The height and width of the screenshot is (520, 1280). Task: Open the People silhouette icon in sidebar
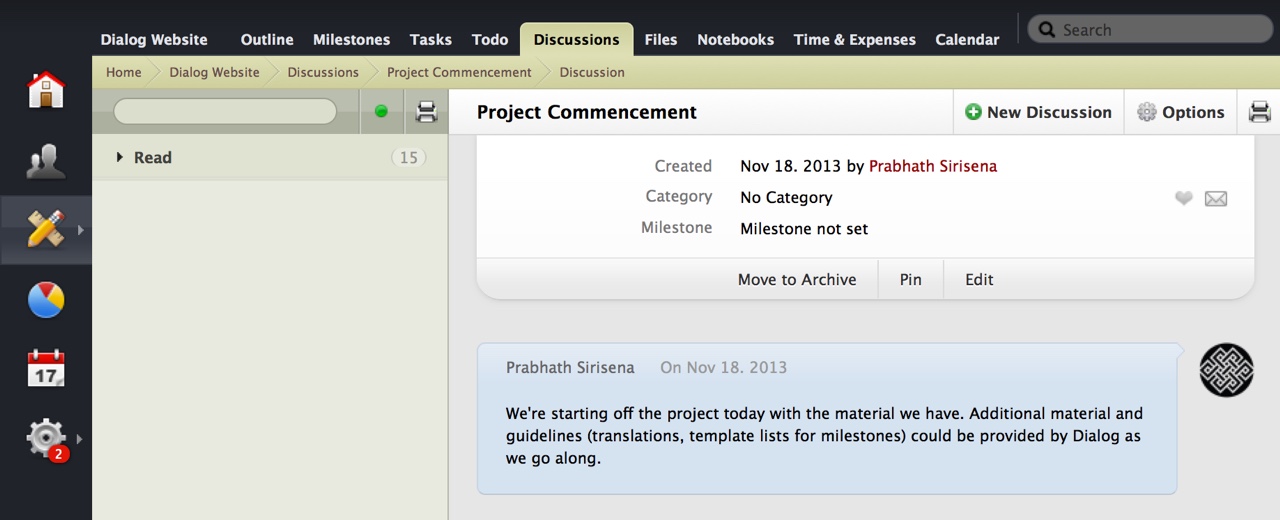pyautogui.click(x=46, y=160)
